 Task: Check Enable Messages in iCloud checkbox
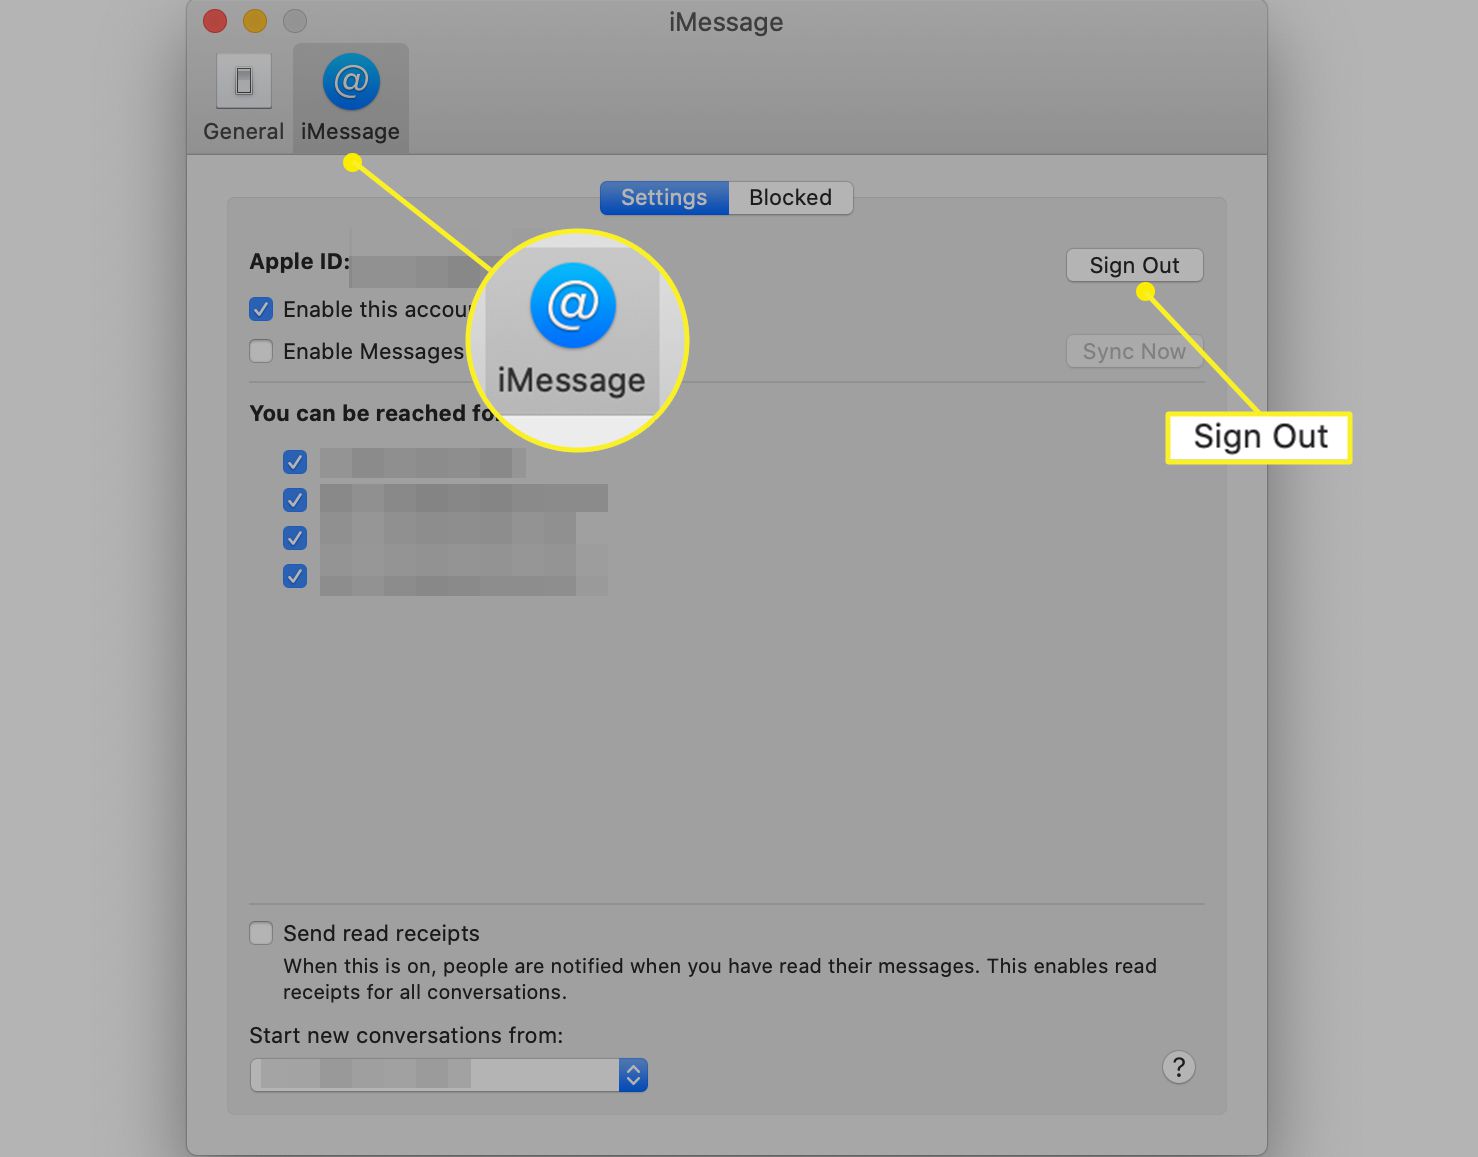(x=261, y=351)
